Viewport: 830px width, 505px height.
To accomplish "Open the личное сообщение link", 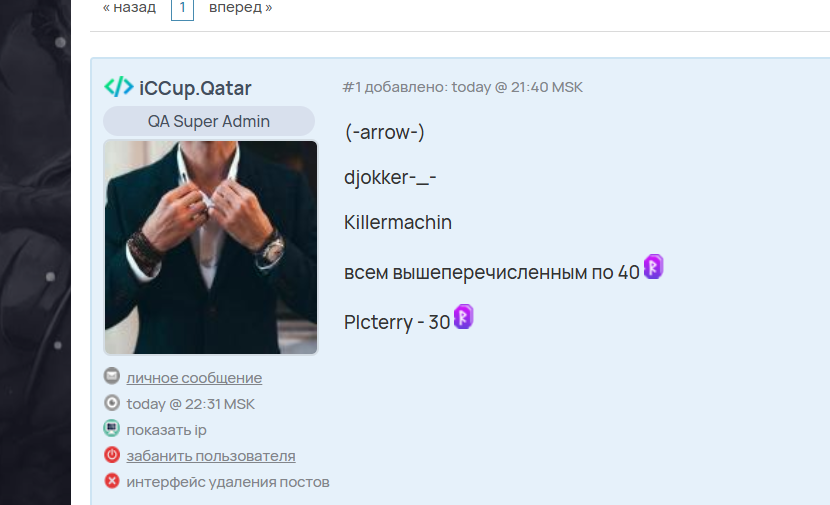I will [x=194, y=378].
